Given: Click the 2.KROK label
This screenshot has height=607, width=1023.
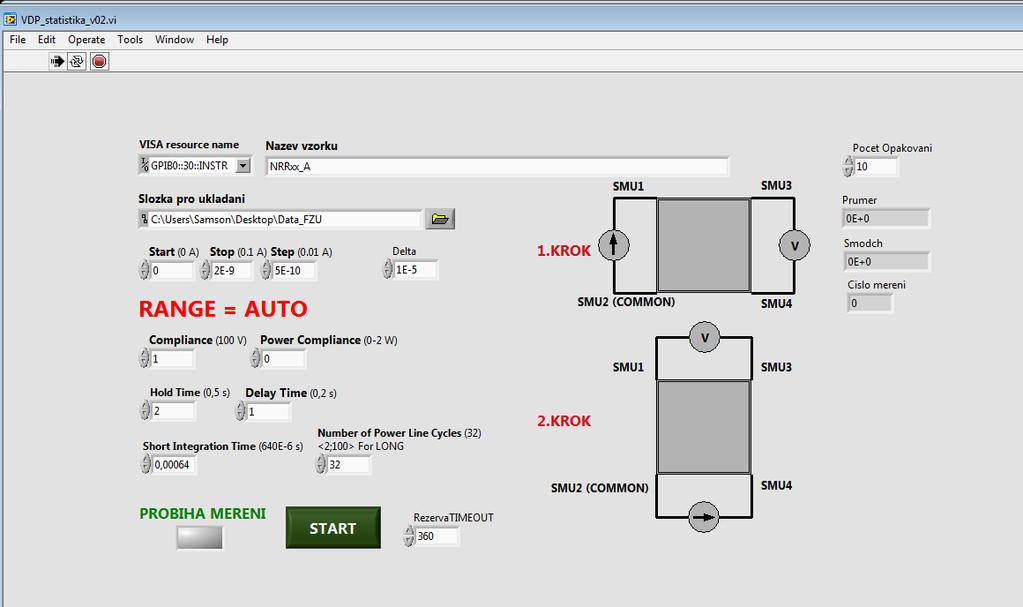Looking at the screenshot, I should pos(564,421).
